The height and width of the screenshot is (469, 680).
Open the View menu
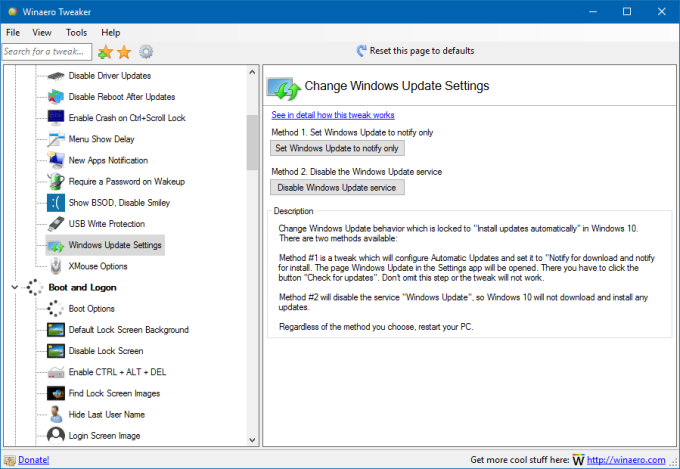(x=42, y=33)
